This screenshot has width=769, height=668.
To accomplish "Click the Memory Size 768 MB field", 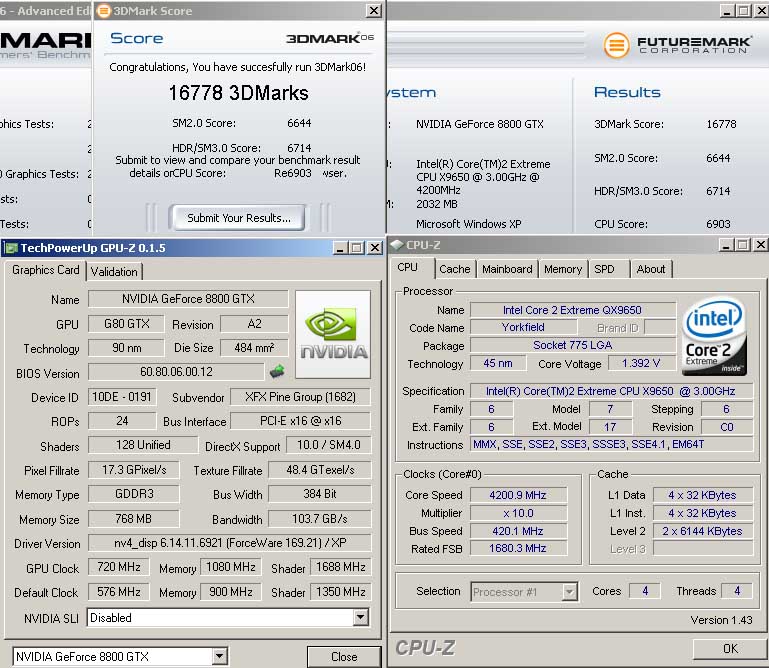I will [133, 518].
